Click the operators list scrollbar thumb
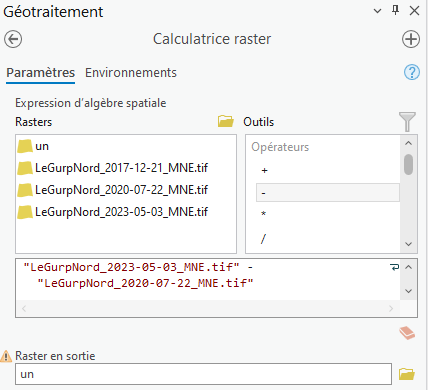This screenshot has height=390, width=428. (x=408, y=164)
